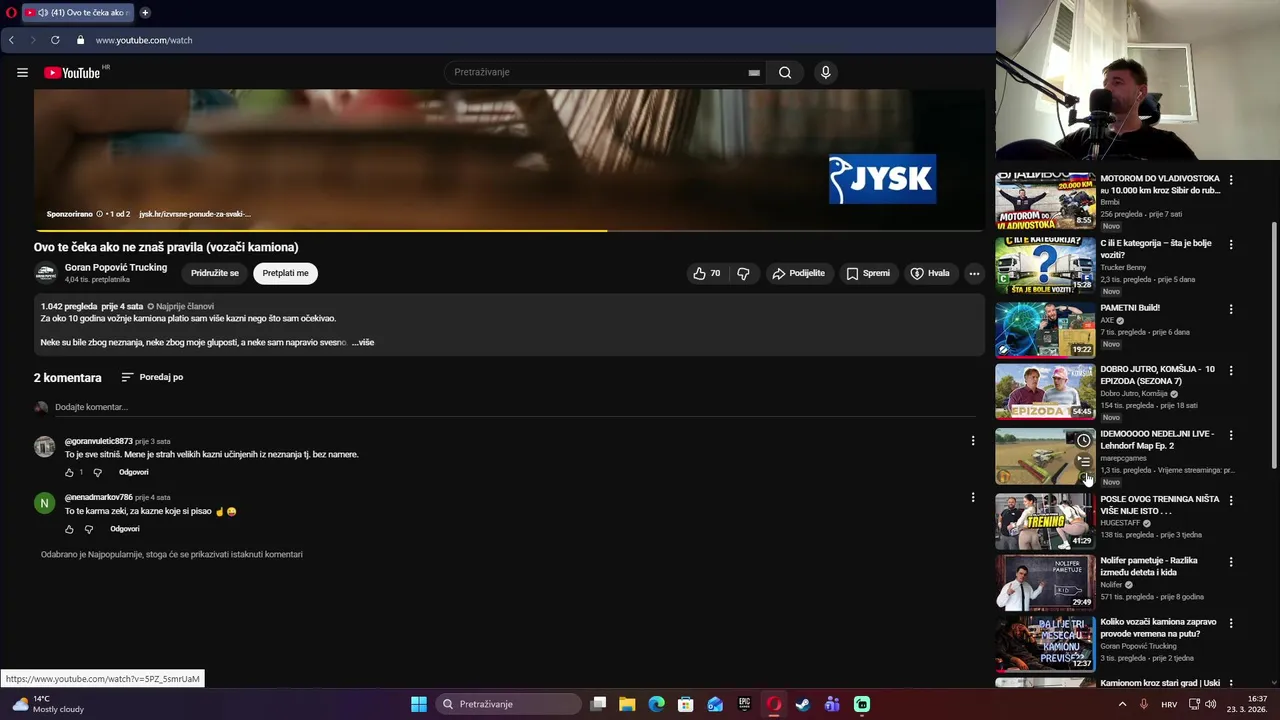
Task: Open Goran Popović Trucking channel avatar
Action: (x=45, y=273)
